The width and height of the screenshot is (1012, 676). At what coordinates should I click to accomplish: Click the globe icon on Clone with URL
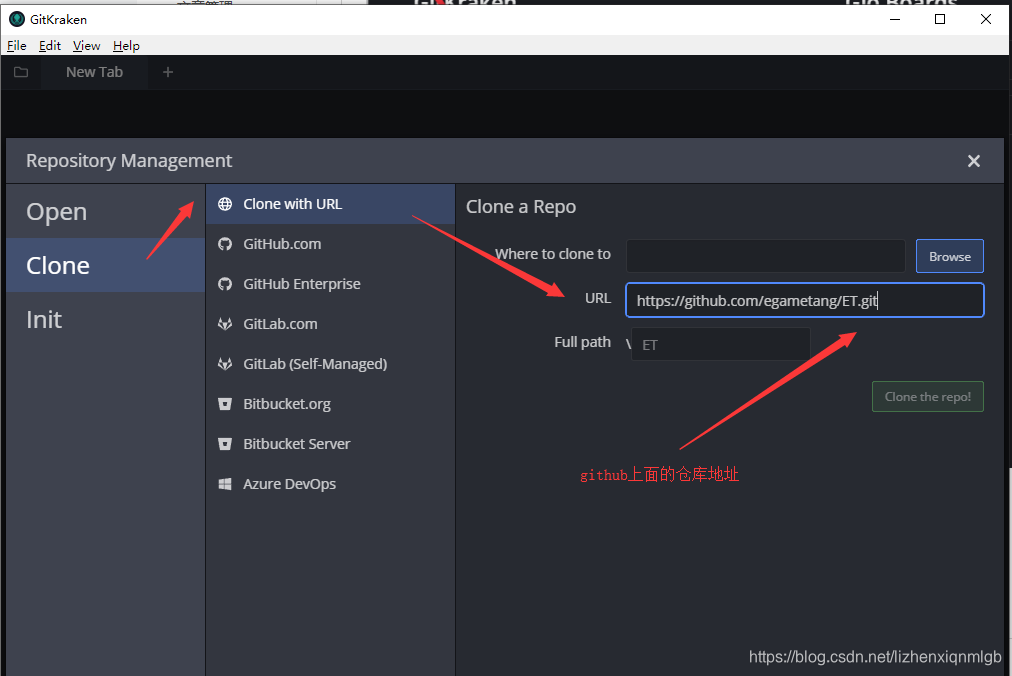(x=225, y=204)
